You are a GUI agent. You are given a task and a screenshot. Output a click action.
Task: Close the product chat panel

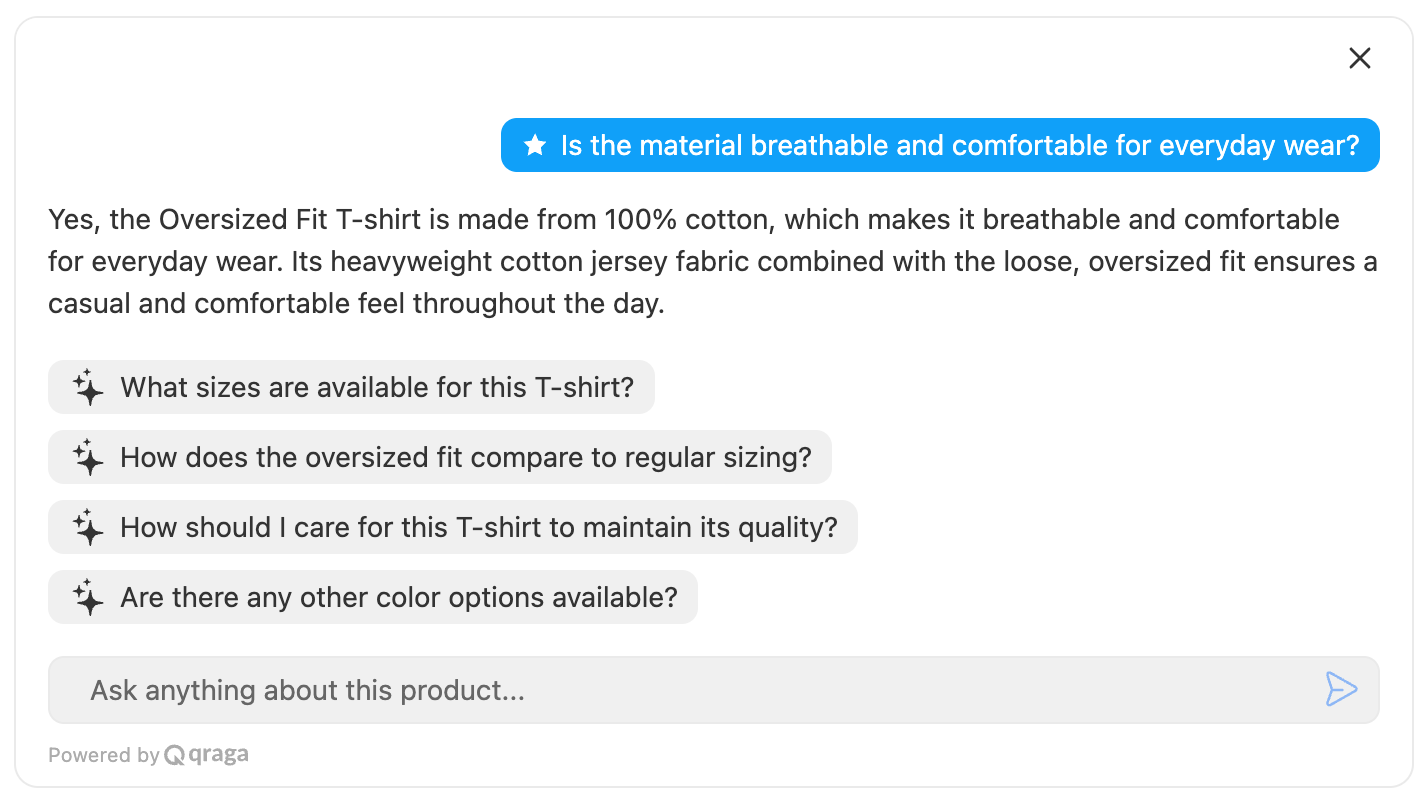pyautogui.click(x=1359, y=58)
